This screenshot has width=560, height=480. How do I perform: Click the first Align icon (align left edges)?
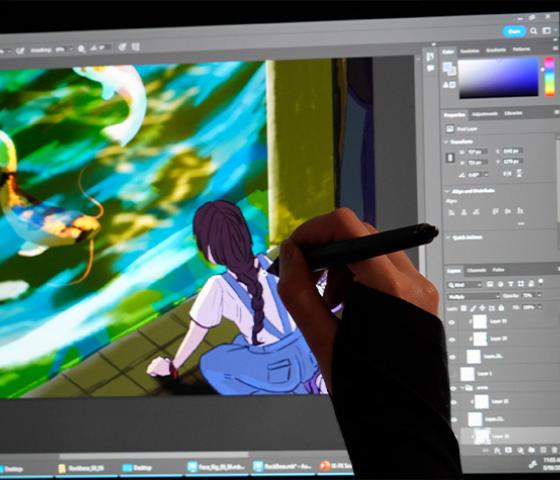(451, 212)
